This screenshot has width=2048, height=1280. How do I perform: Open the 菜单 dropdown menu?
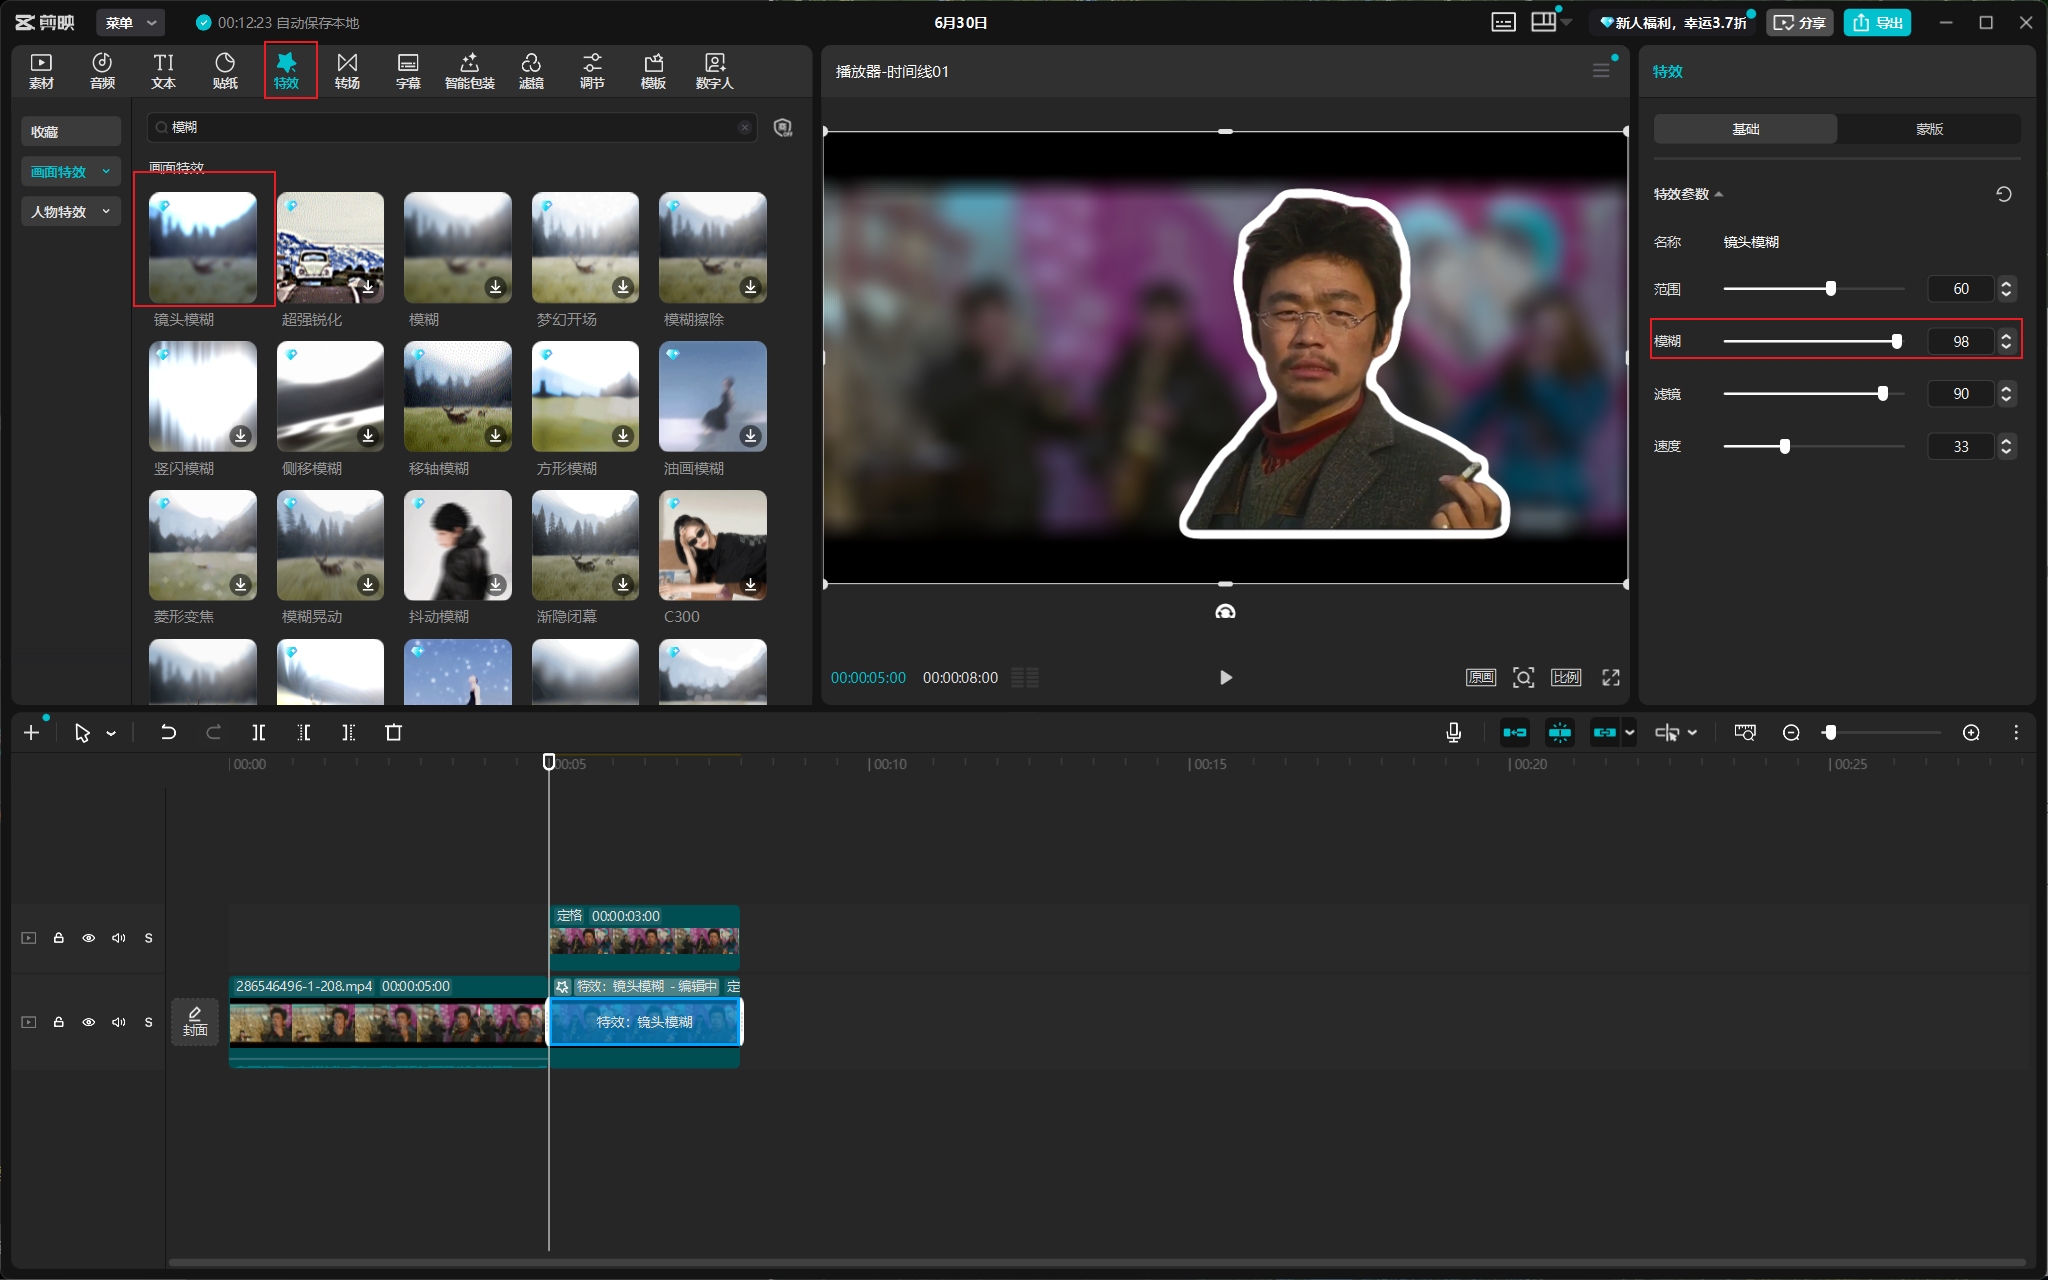(x=132, y=22)
